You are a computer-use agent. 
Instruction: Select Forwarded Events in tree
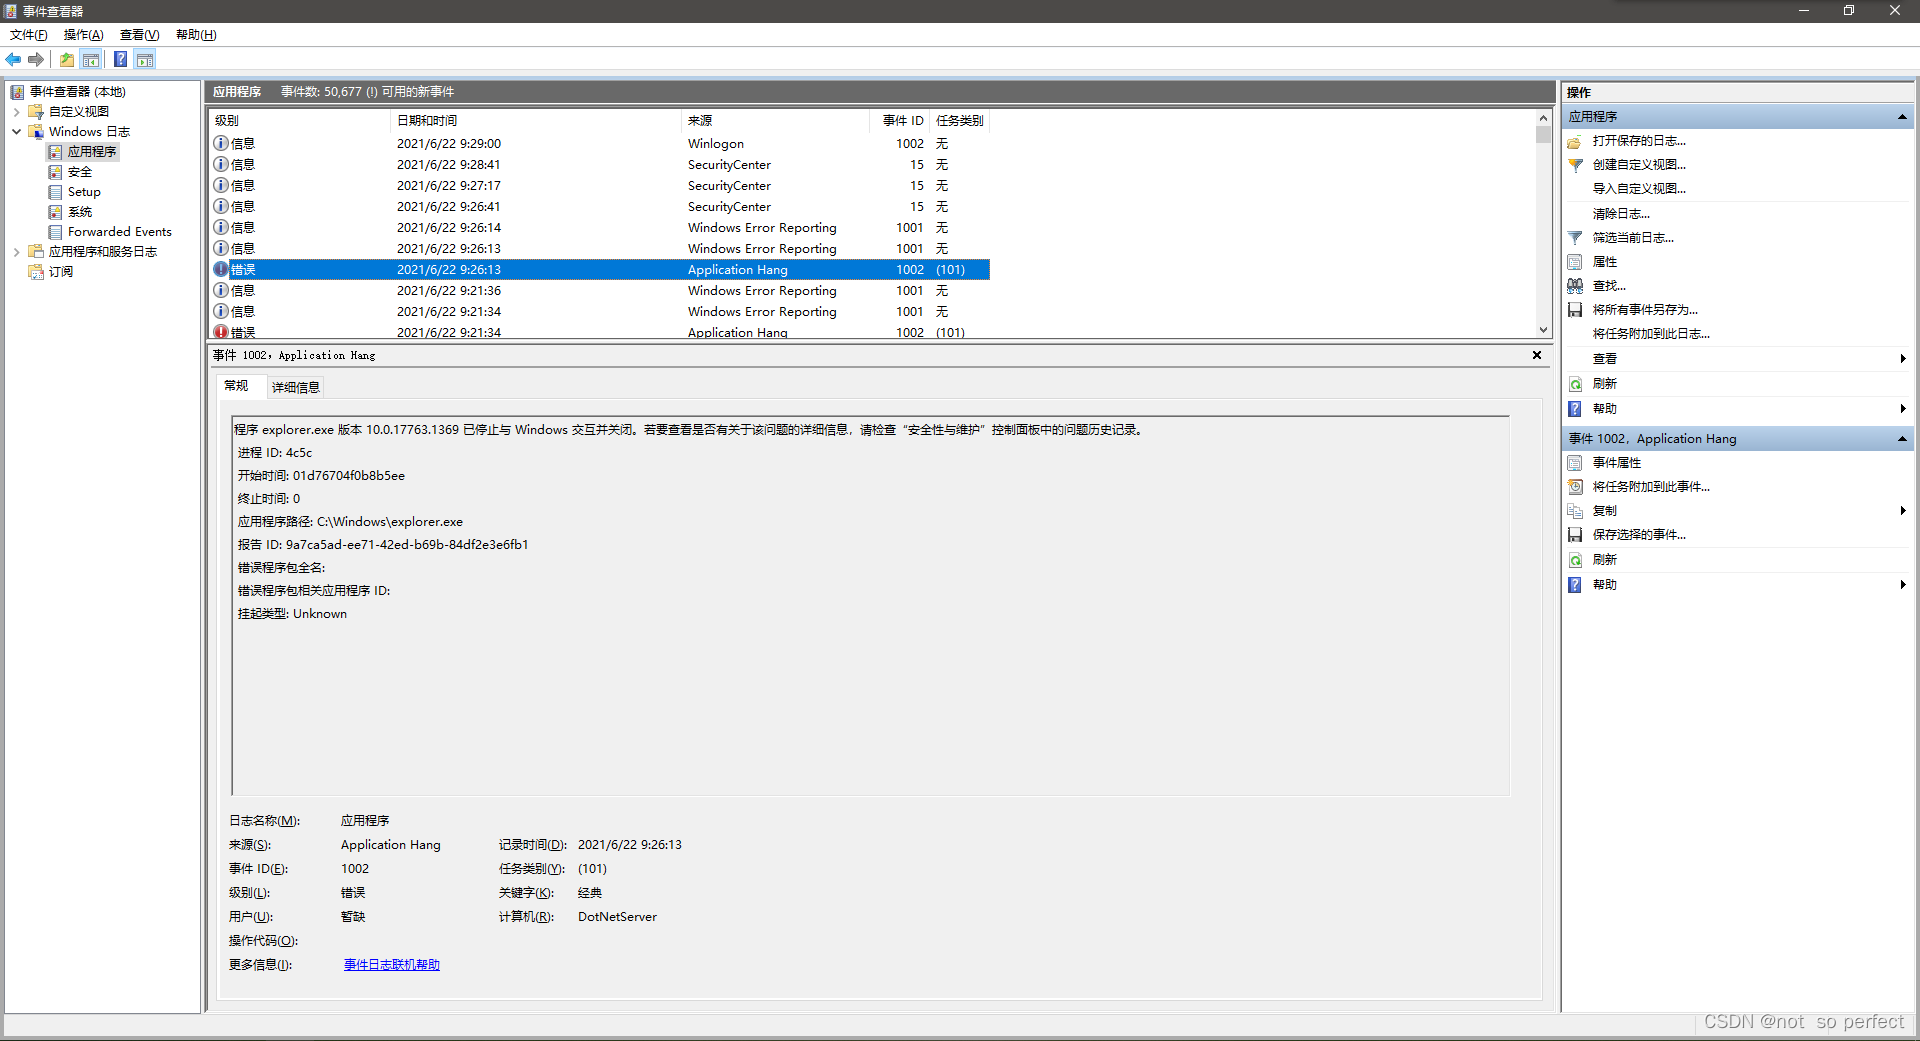click(x=110, y=232)
